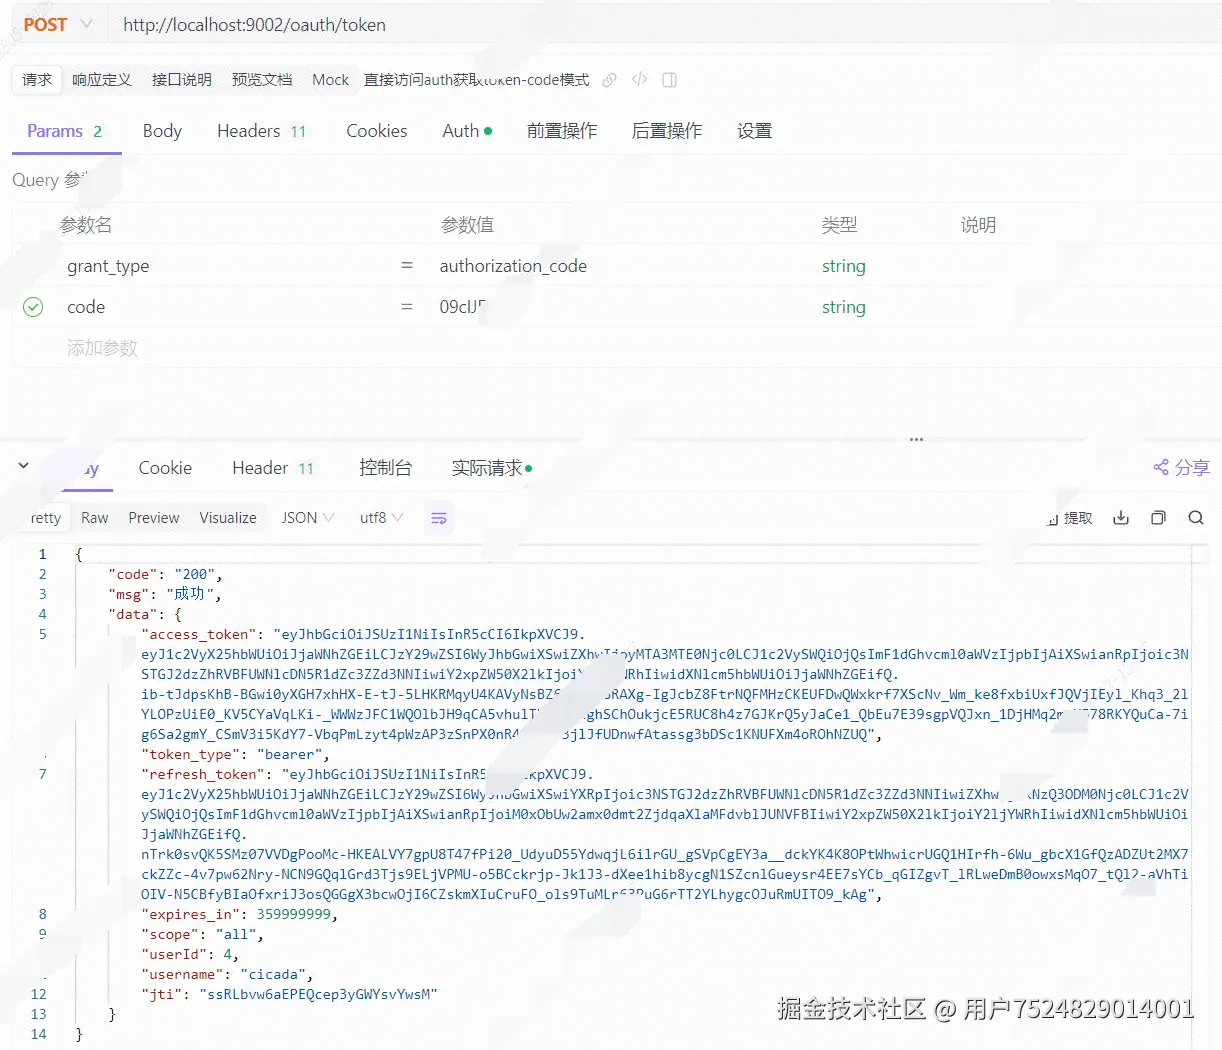This screenshot has width=1222, height=1050.
Task: Click the grant_type parameter name
Action: (108, 266)
